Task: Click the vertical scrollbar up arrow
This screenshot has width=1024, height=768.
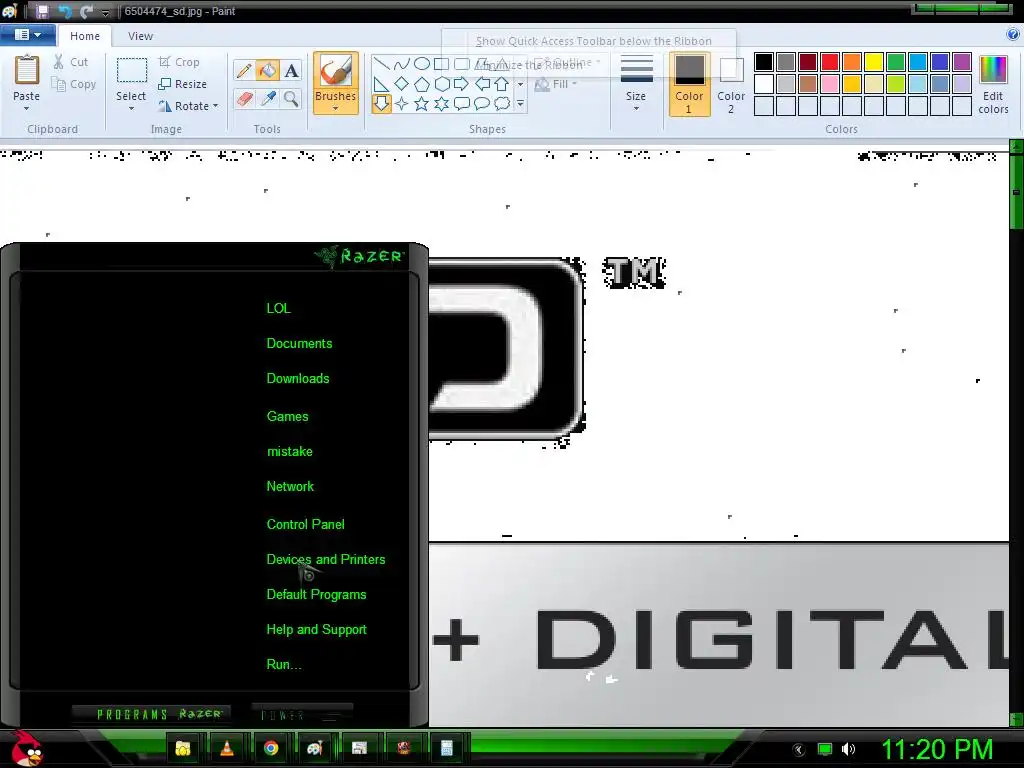Action: [1016, 147]
